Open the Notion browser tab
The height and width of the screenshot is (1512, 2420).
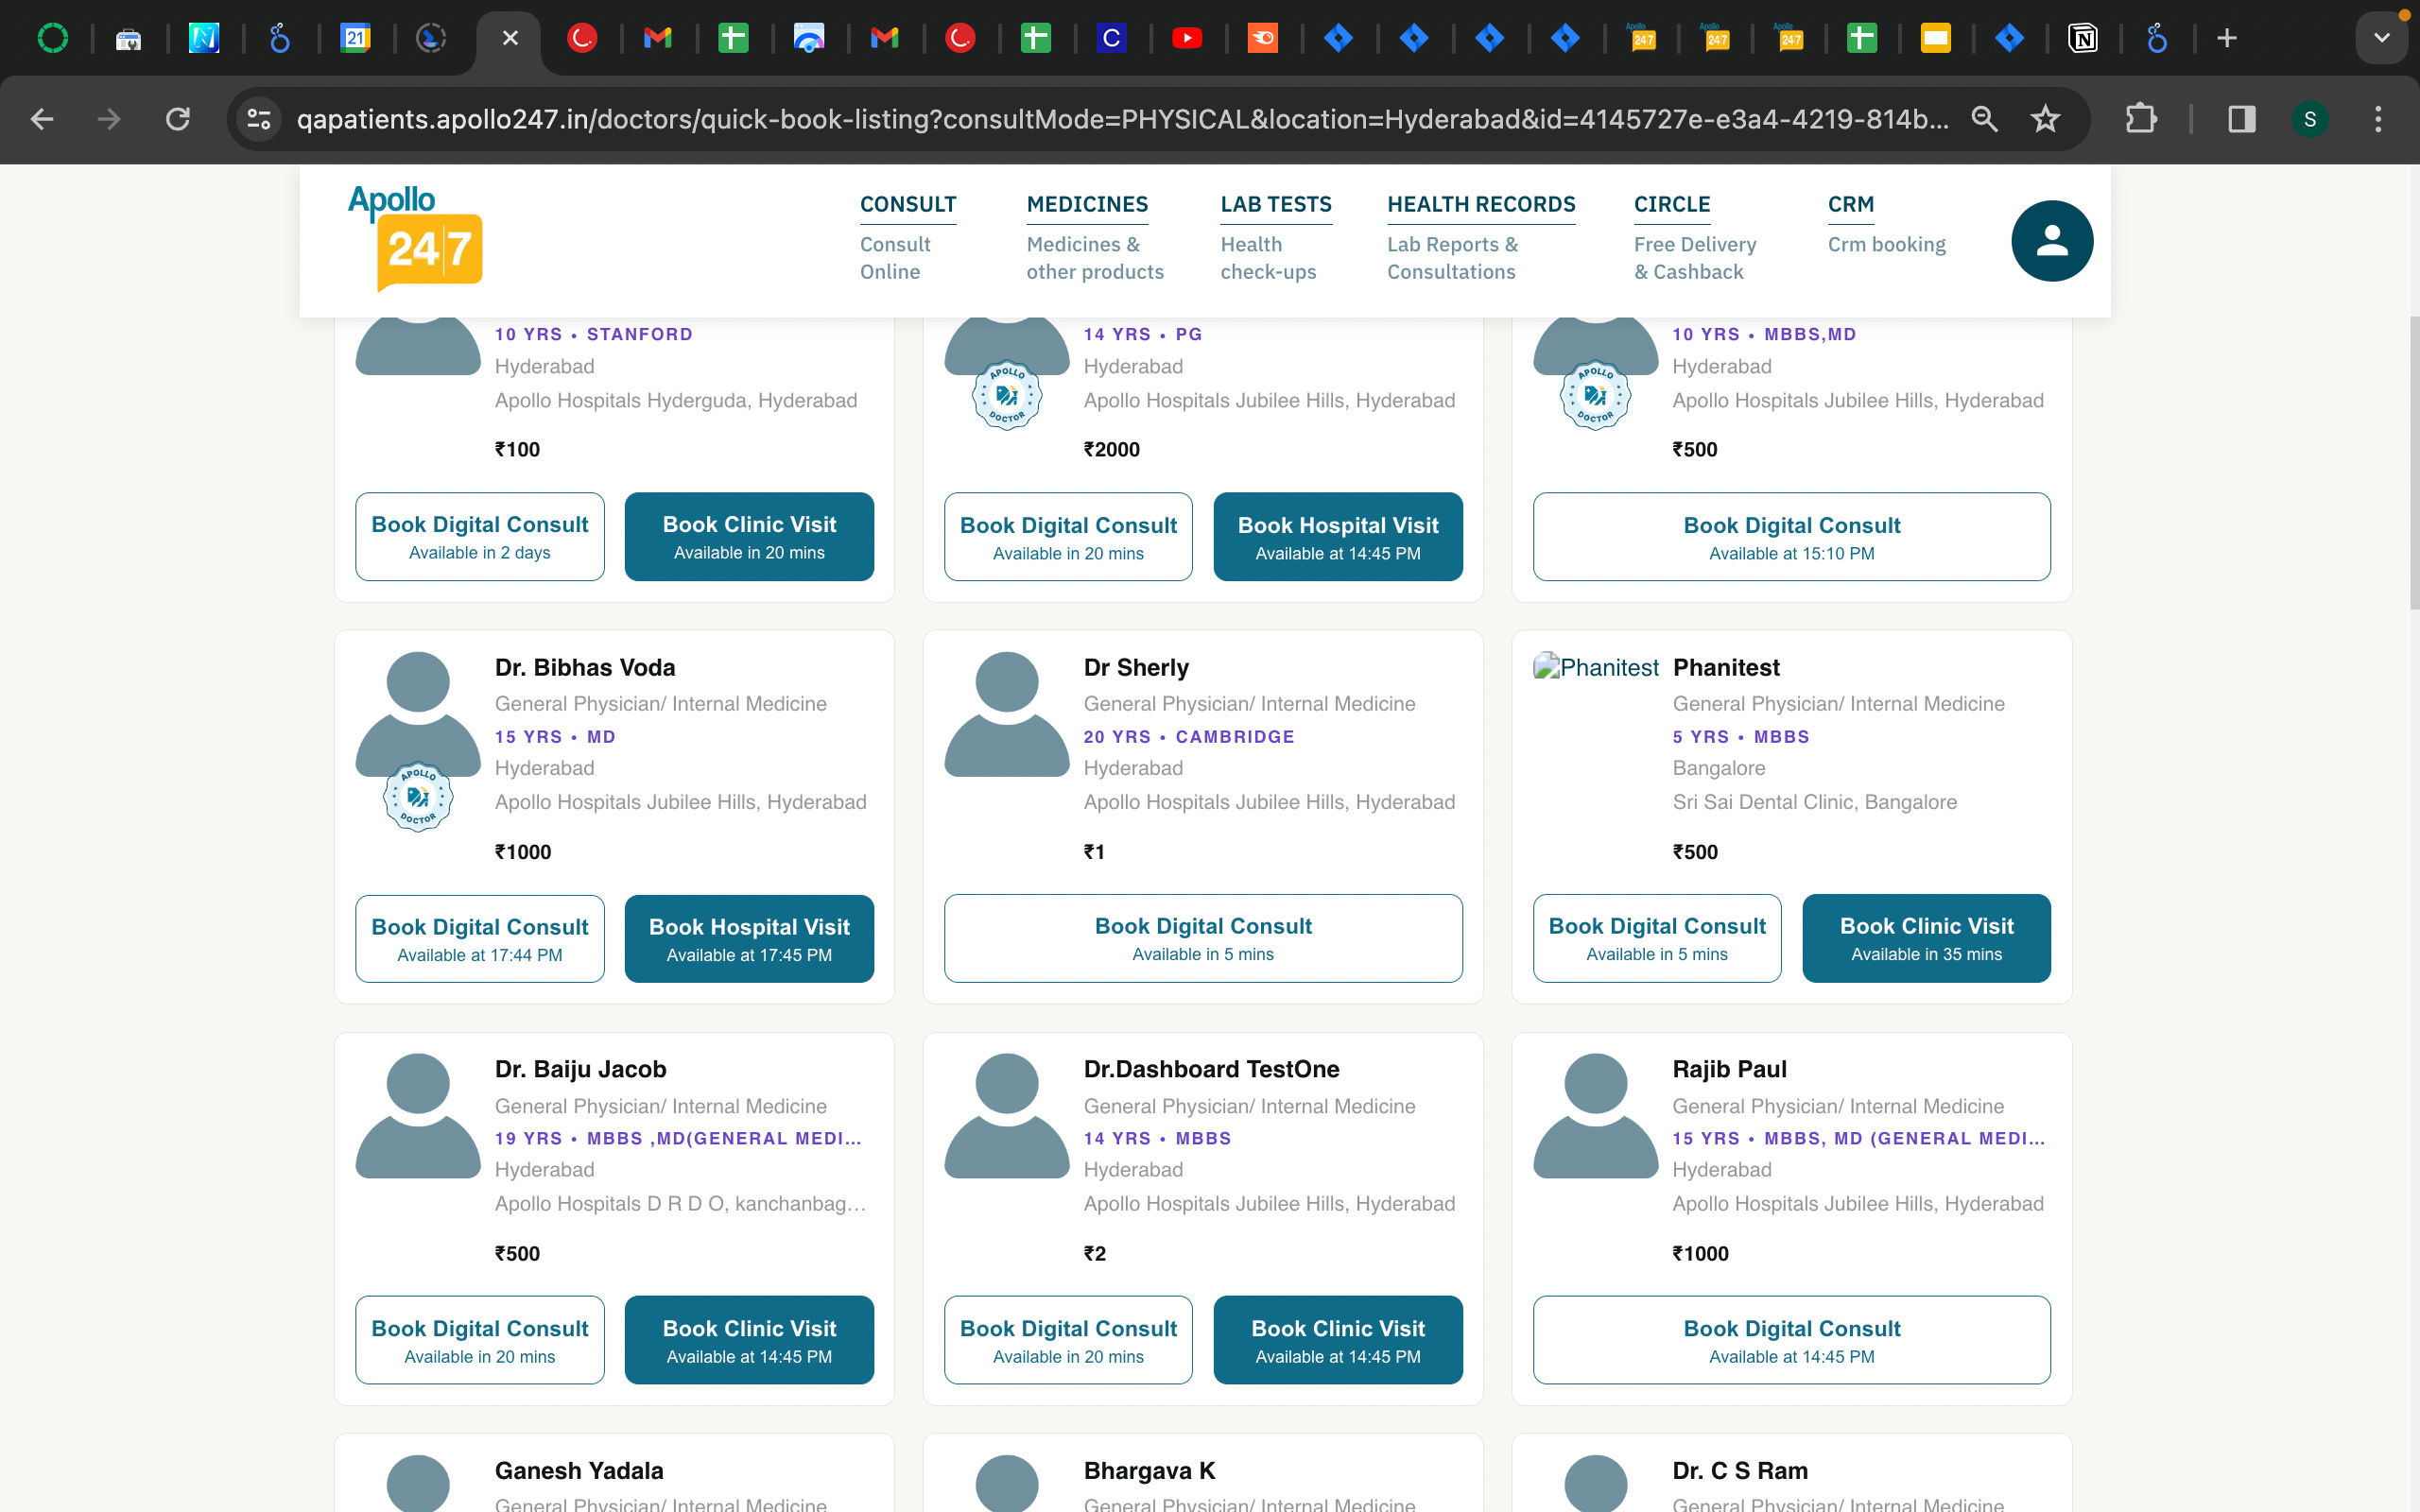coord(2082,38)
